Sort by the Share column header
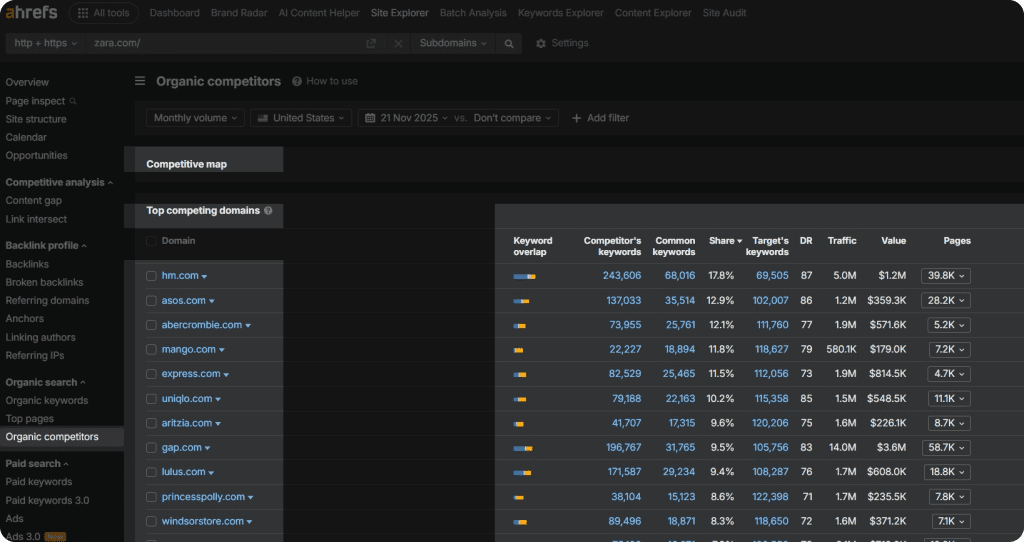The image size is (1024, 542). (x=725, y=241)
